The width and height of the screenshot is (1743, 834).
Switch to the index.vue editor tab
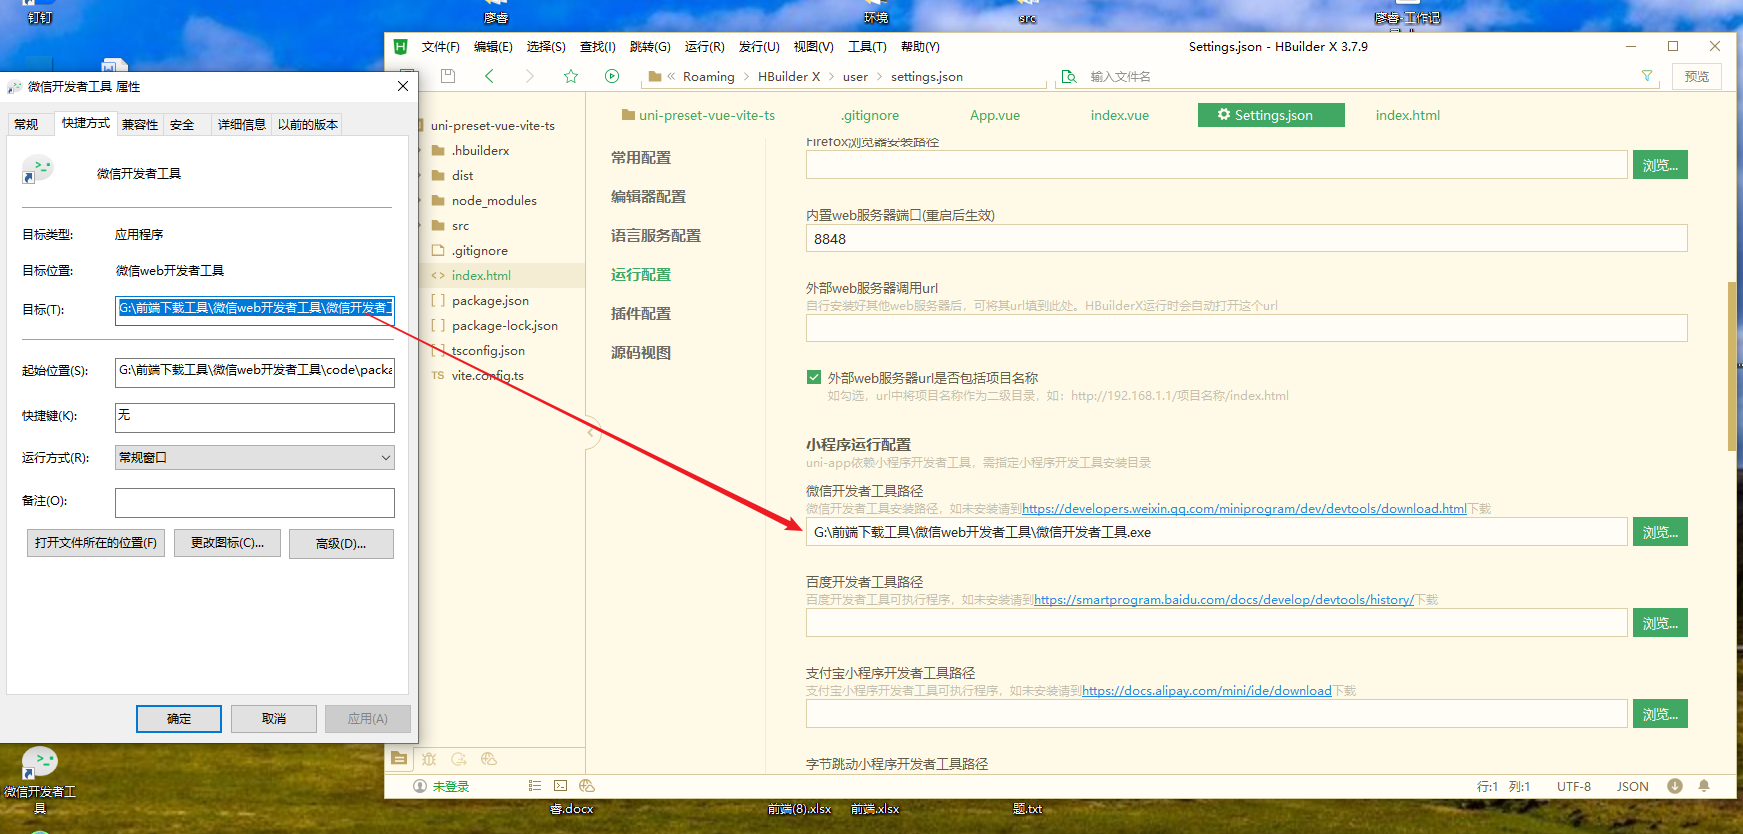(x=1120, y=115)
